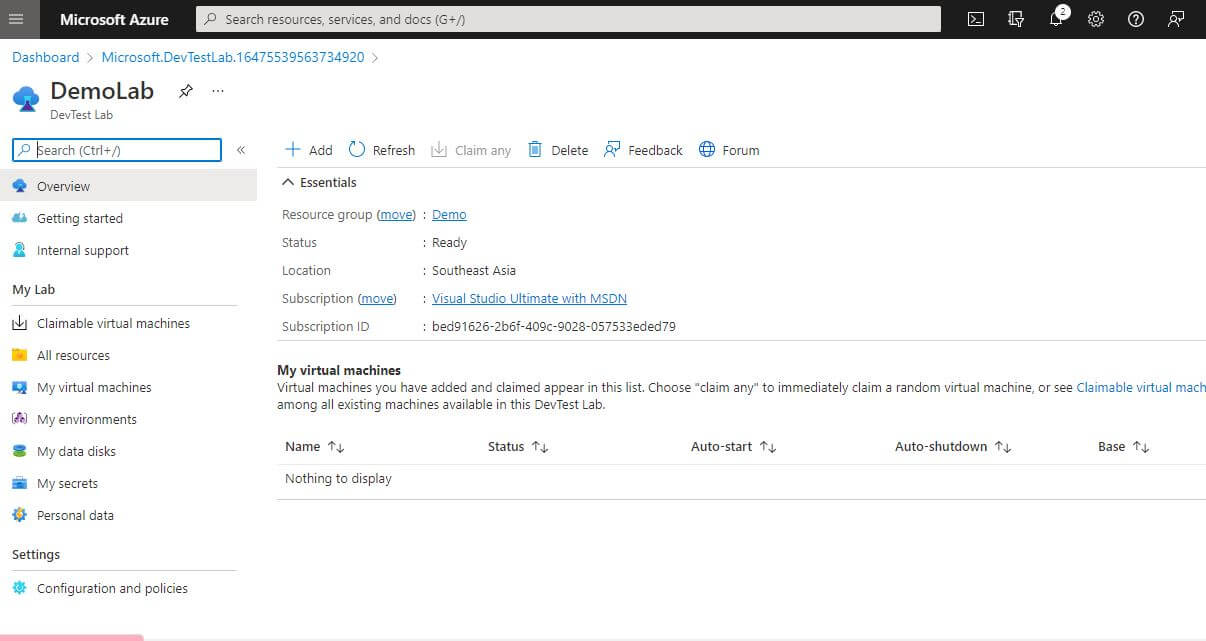1206x641 pixels.
Task: Select the Subscription ID value text
Action: pos(554,327)
